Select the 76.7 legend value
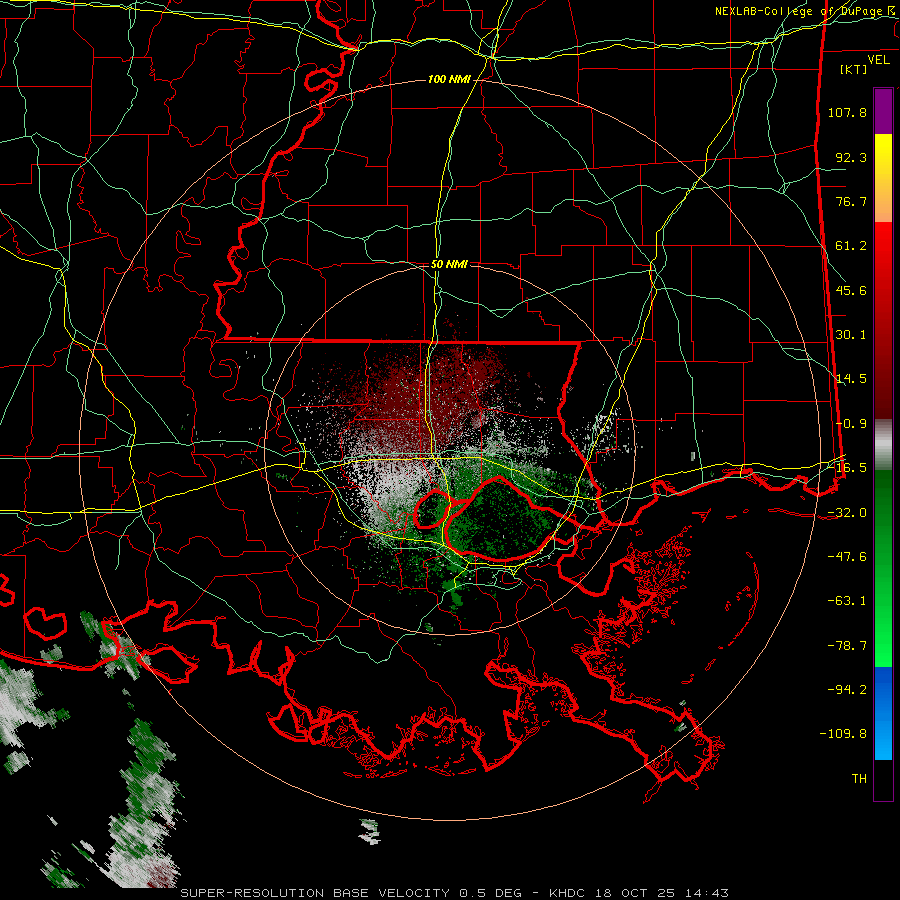Viewport: 900px width, 900px height. [x=851, y=201]
